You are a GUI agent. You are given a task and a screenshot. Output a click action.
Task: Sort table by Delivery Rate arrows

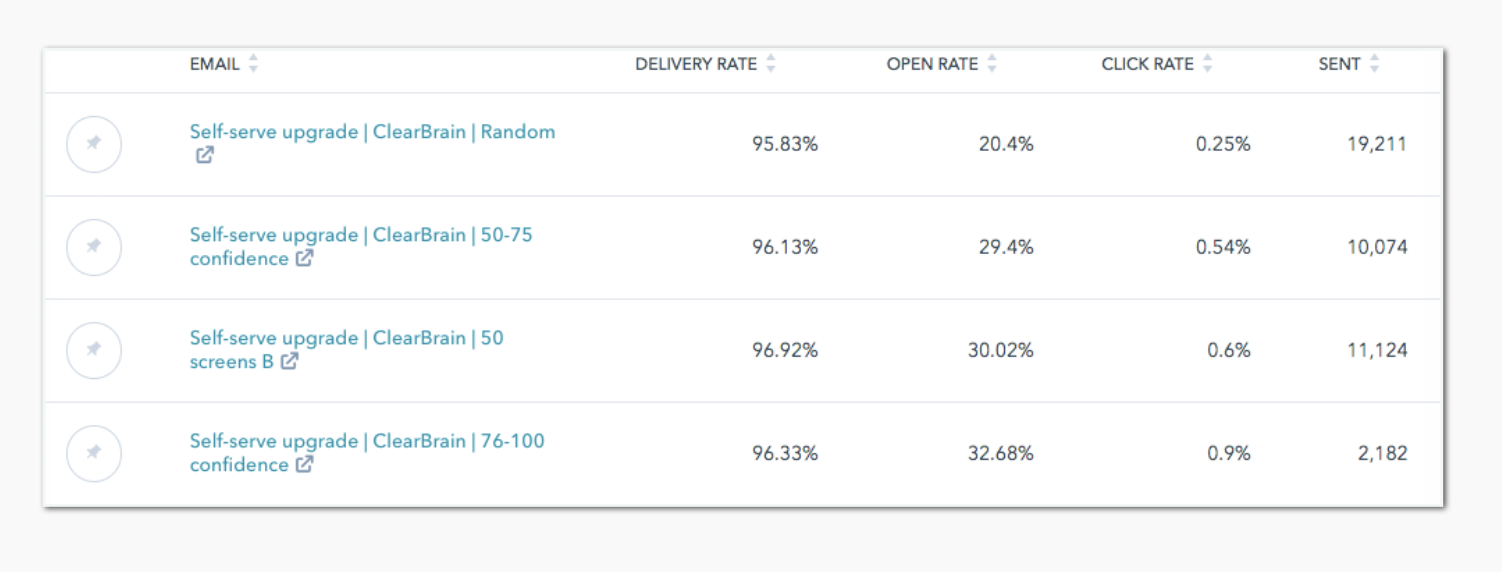(770, 64)
